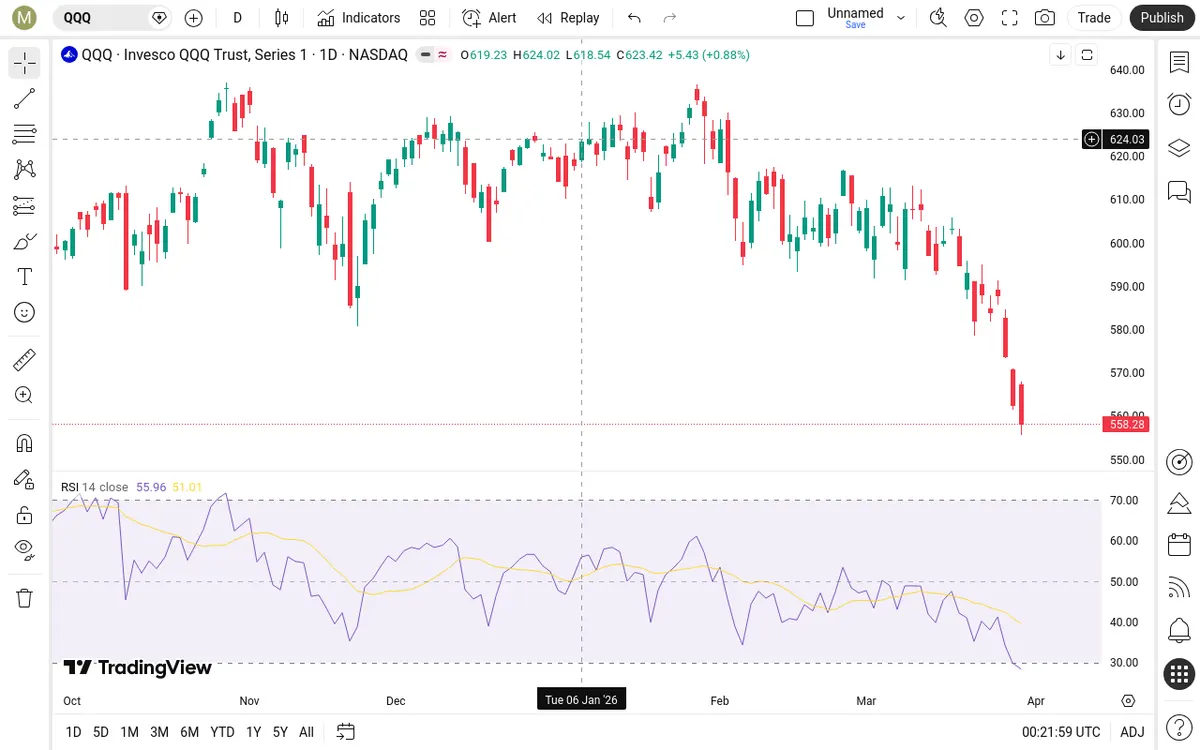Publish the chart idea
The height and width of the screenshot is (750, 1200).
coord(1161,17)
